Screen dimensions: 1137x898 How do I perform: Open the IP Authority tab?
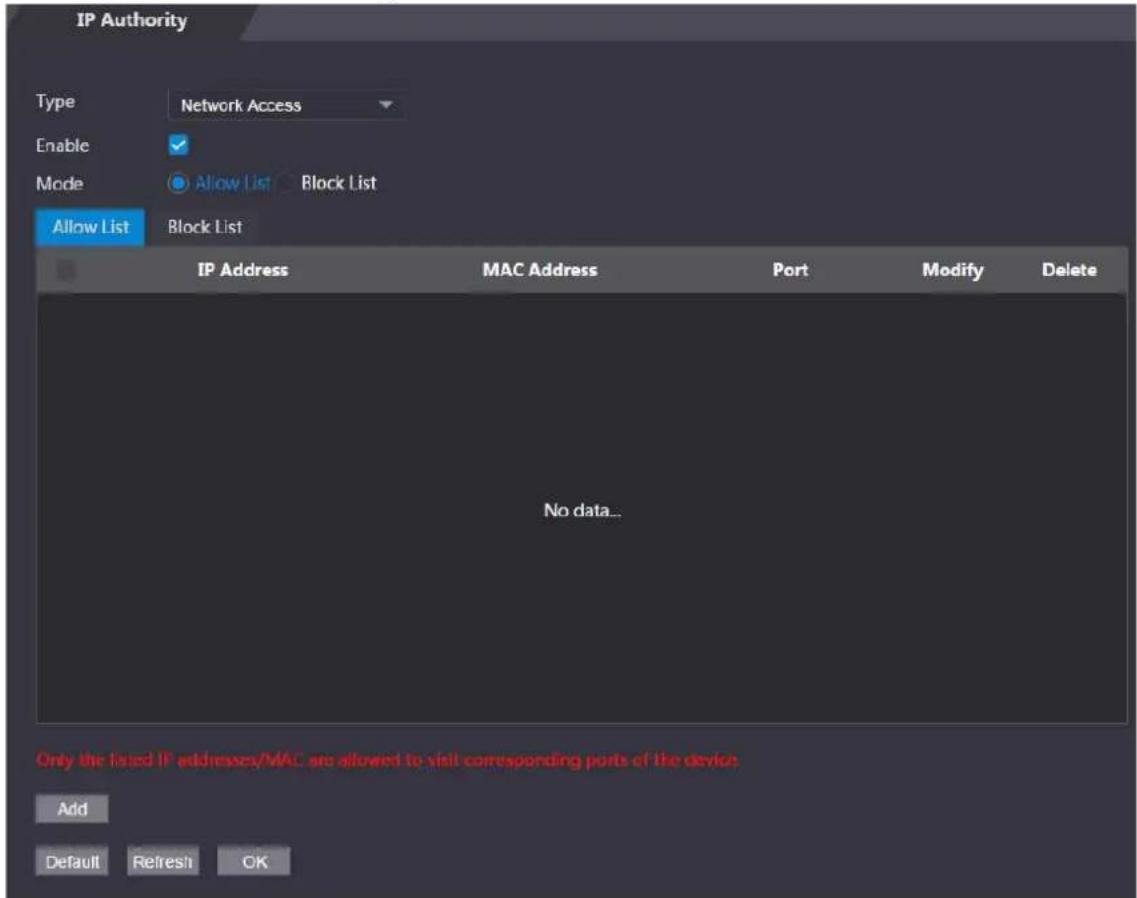pyautogui.click(x=132, y=20)
